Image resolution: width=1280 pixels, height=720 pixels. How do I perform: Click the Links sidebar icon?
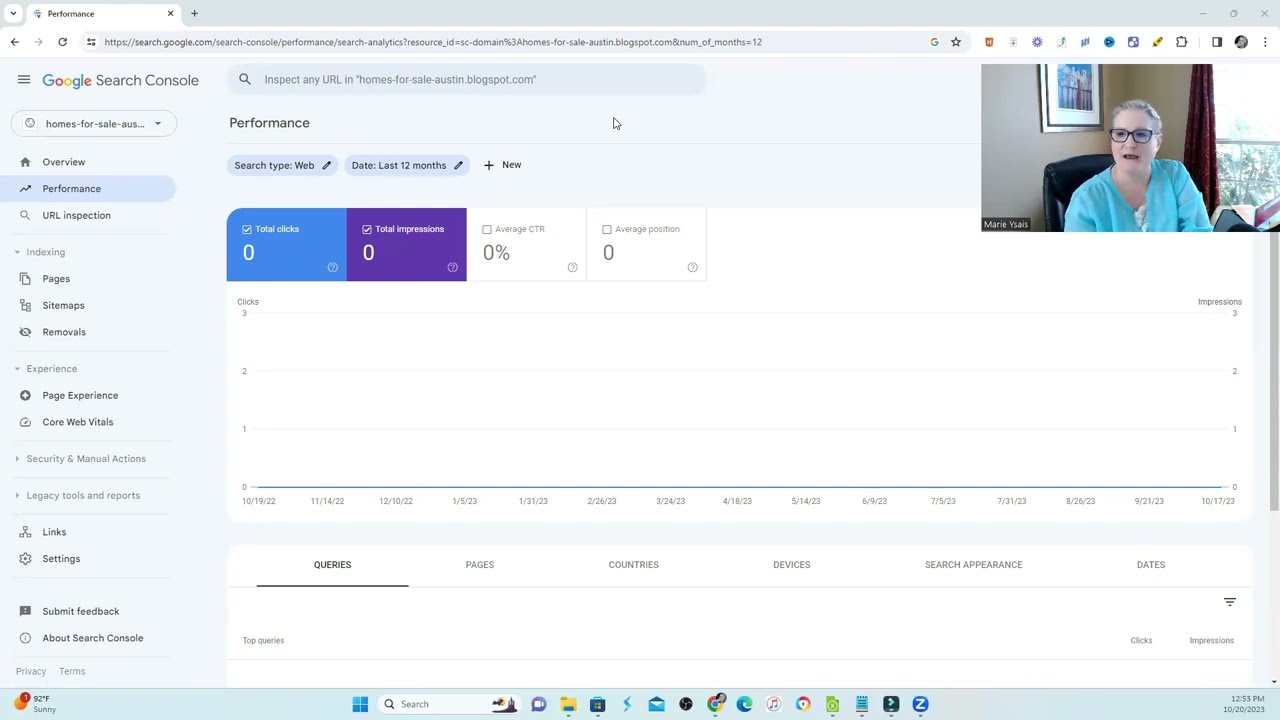click(25, 532)
